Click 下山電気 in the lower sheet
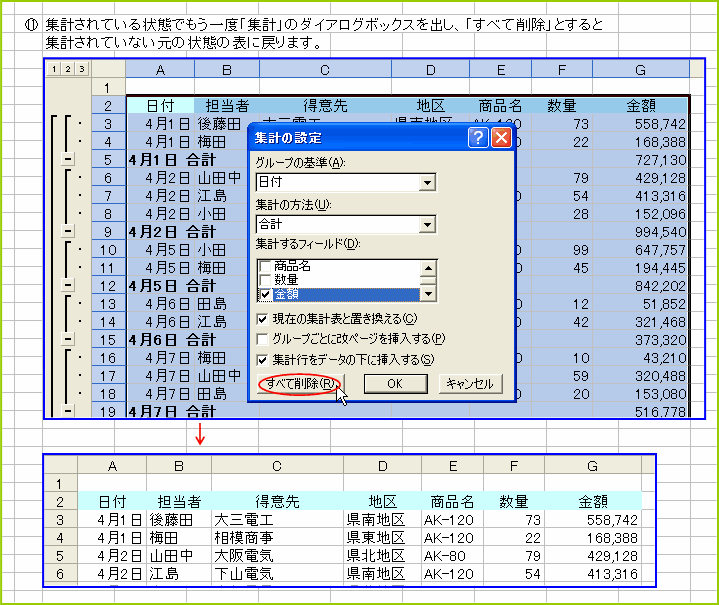Screen dimensions: 719x605 pyautogui.click(x=277, y=574)
